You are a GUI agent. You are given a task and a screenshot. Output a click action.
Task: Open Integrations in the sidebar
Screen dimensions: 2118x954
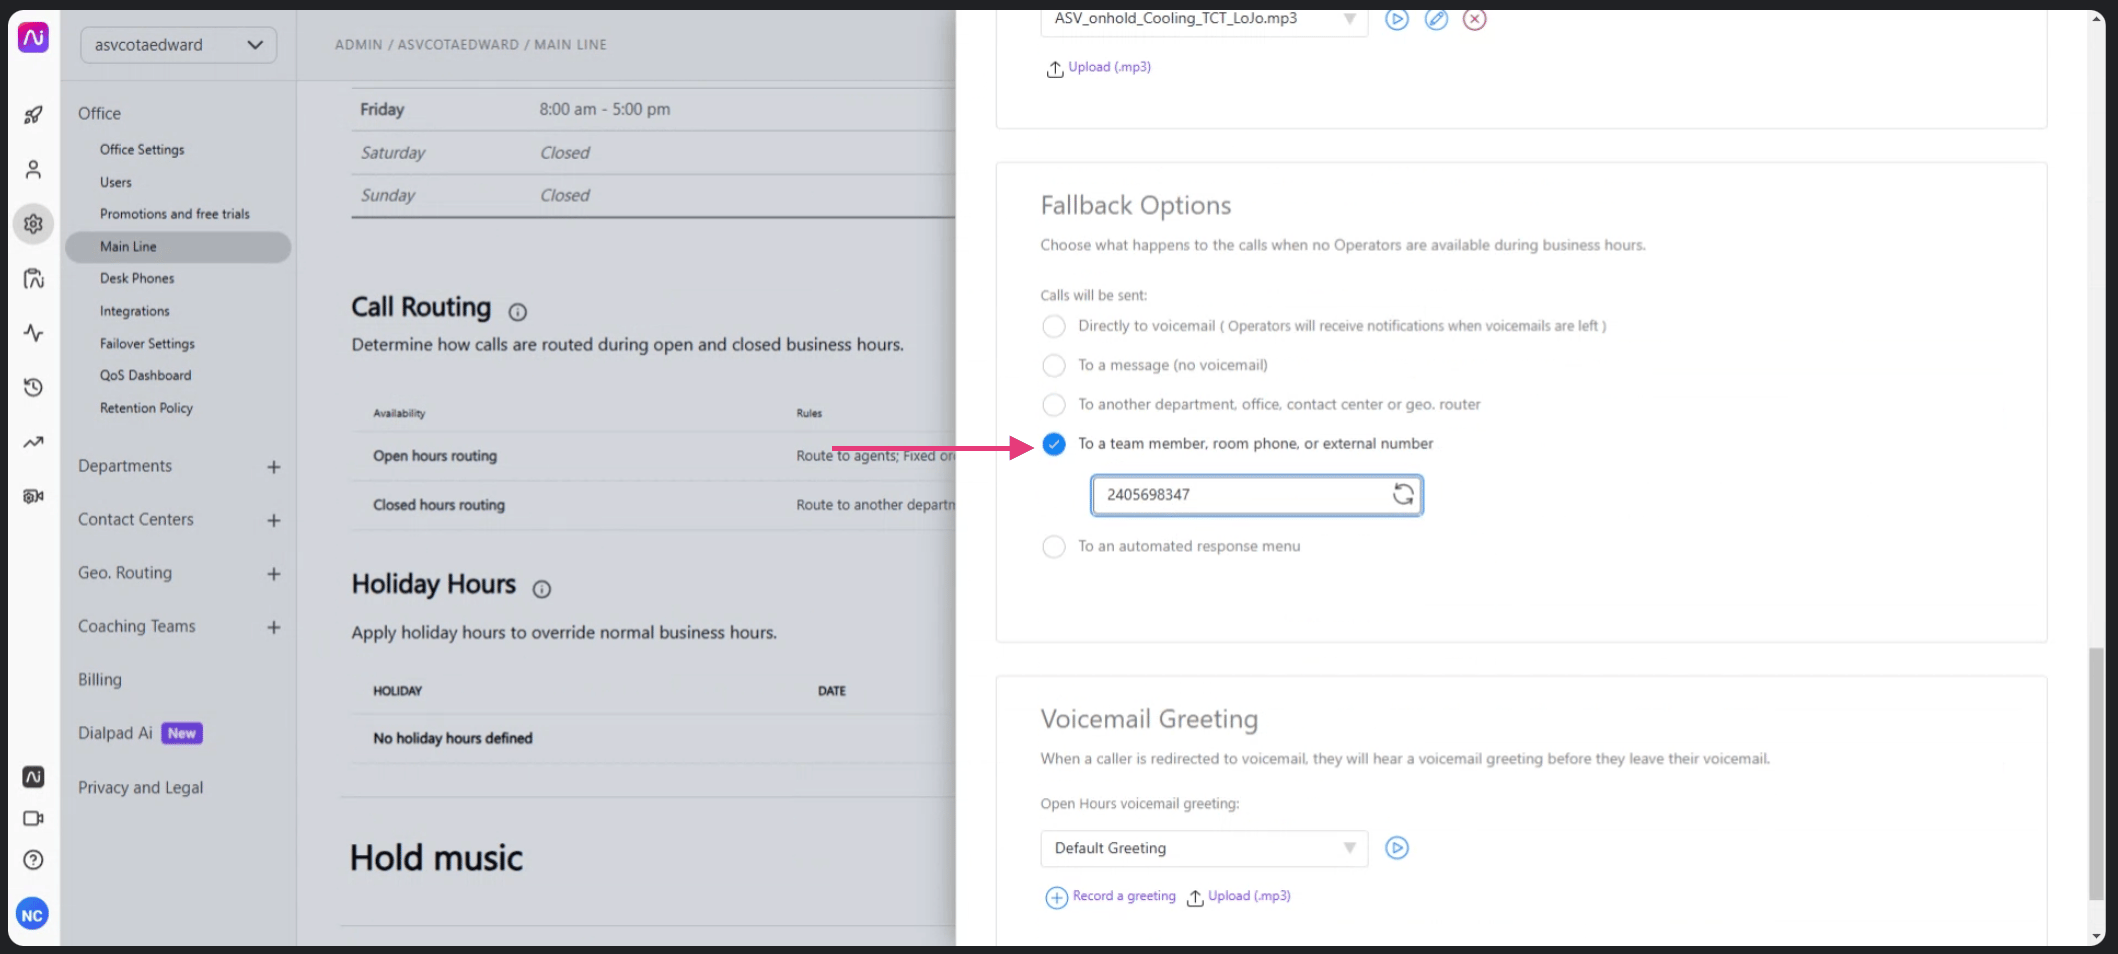(135, 311)
